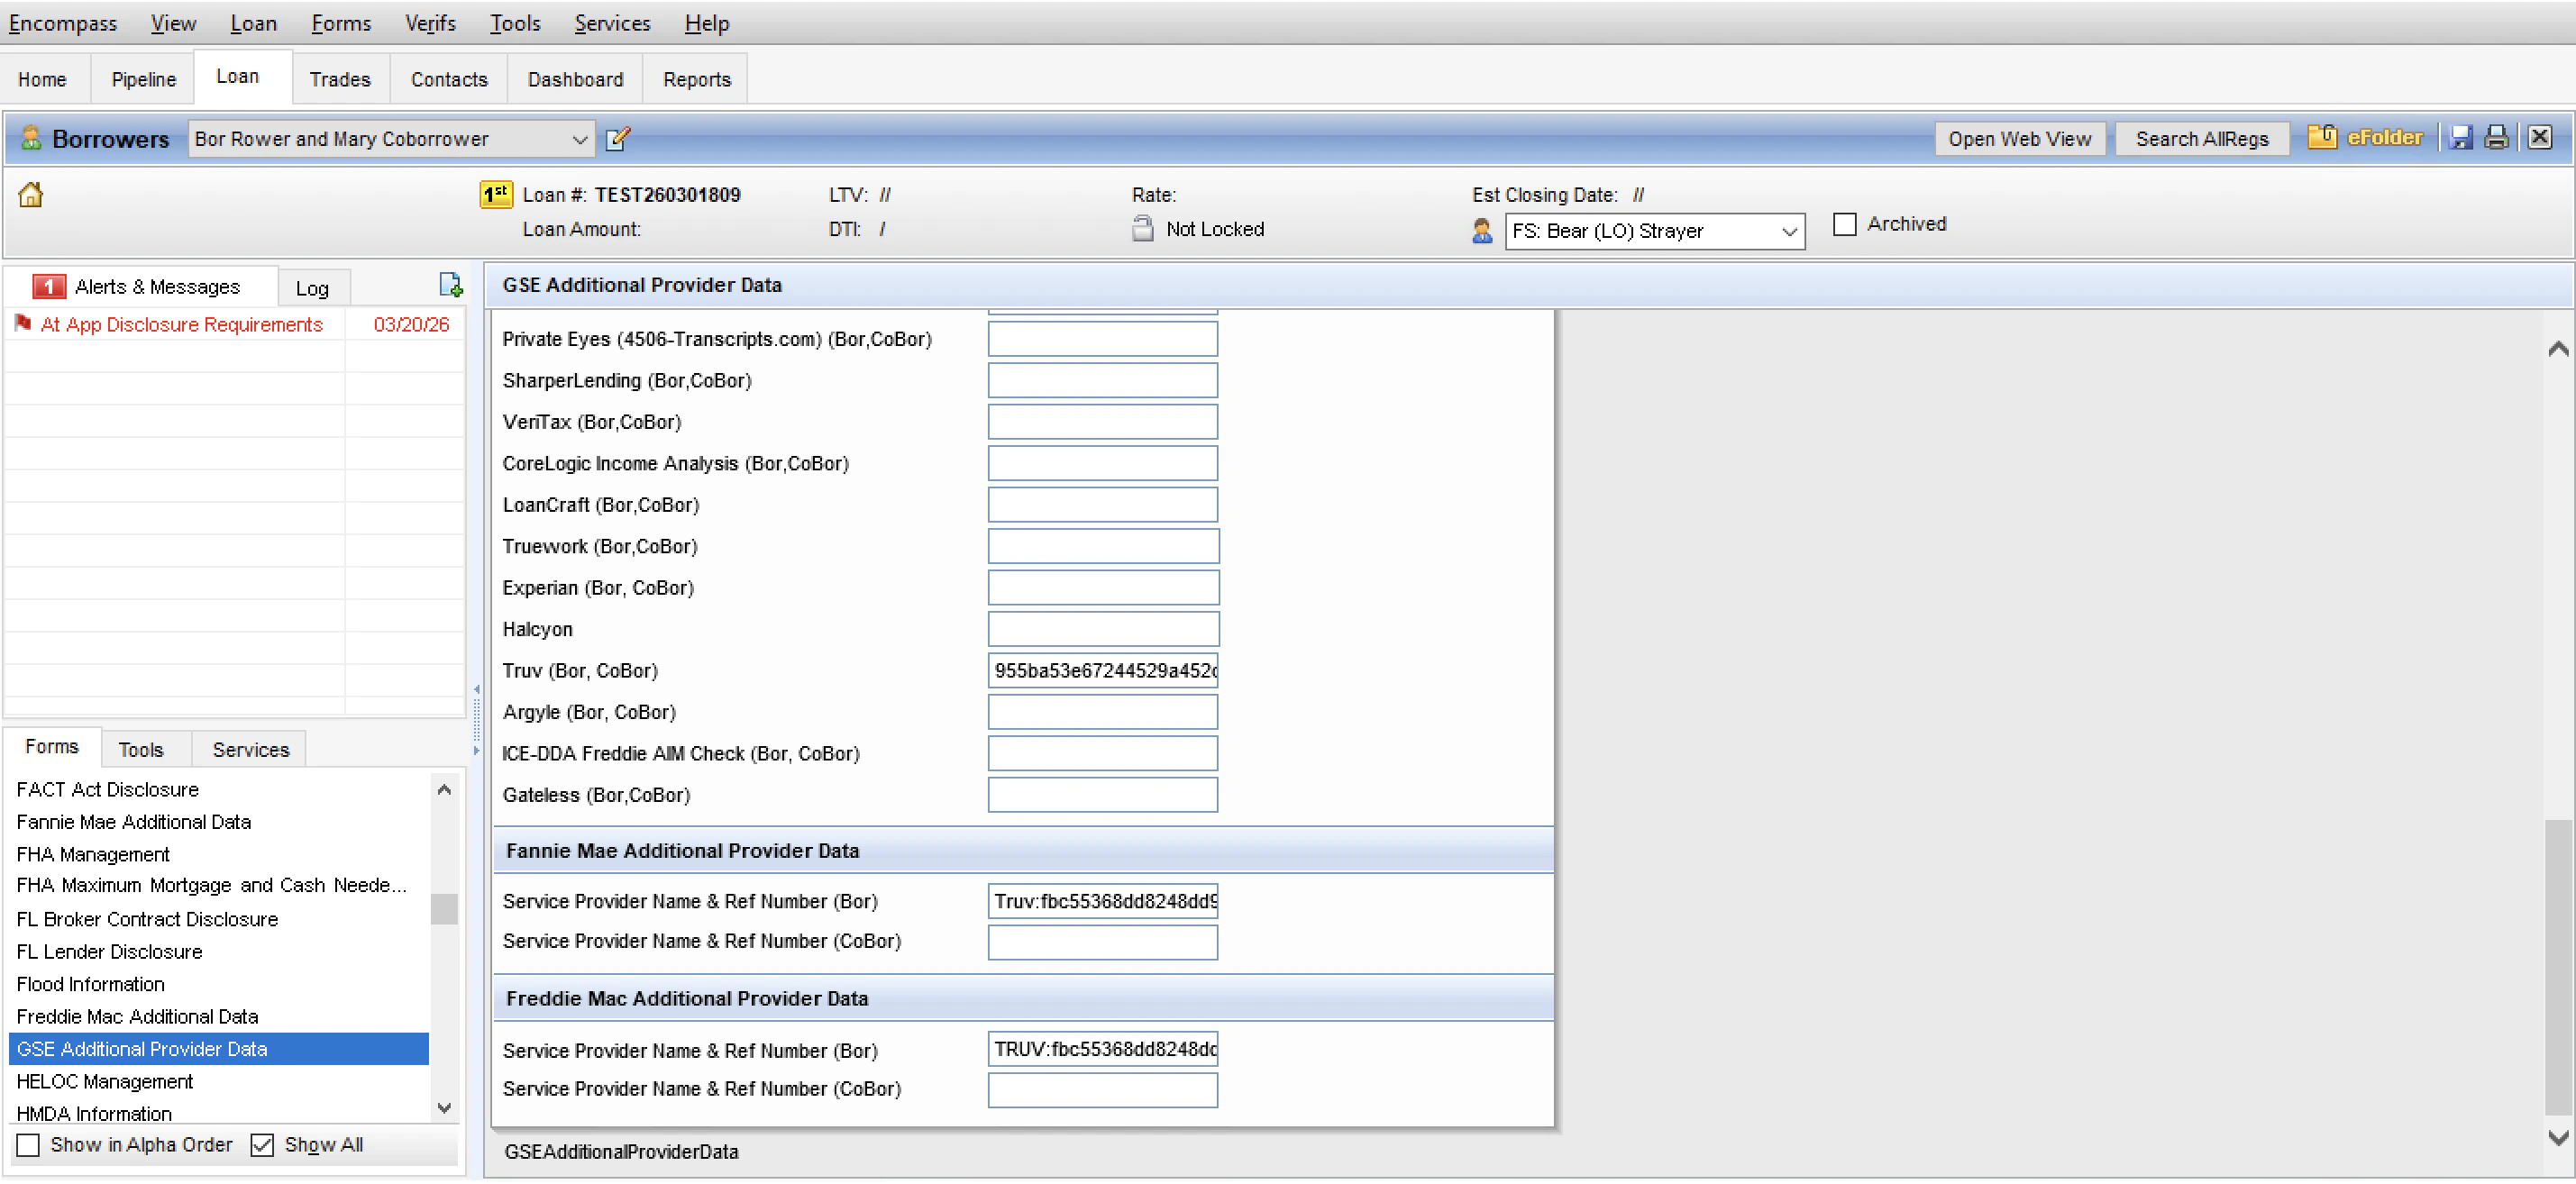Uncheck the Show All checkbox
The image size is (2576, 1184).
point(262,1145)
